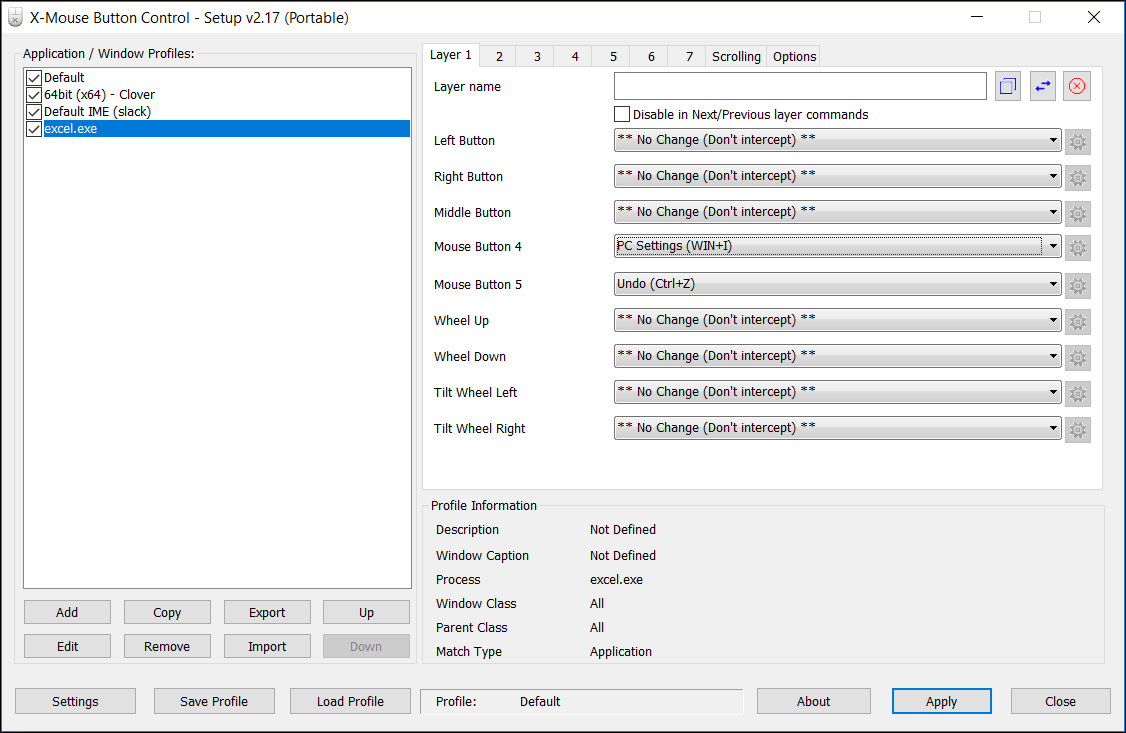Image resolution: width=1126 pixels, height=733 pixels.
Task: Switch to layer tab 4
Action: (x=575, y=57)
